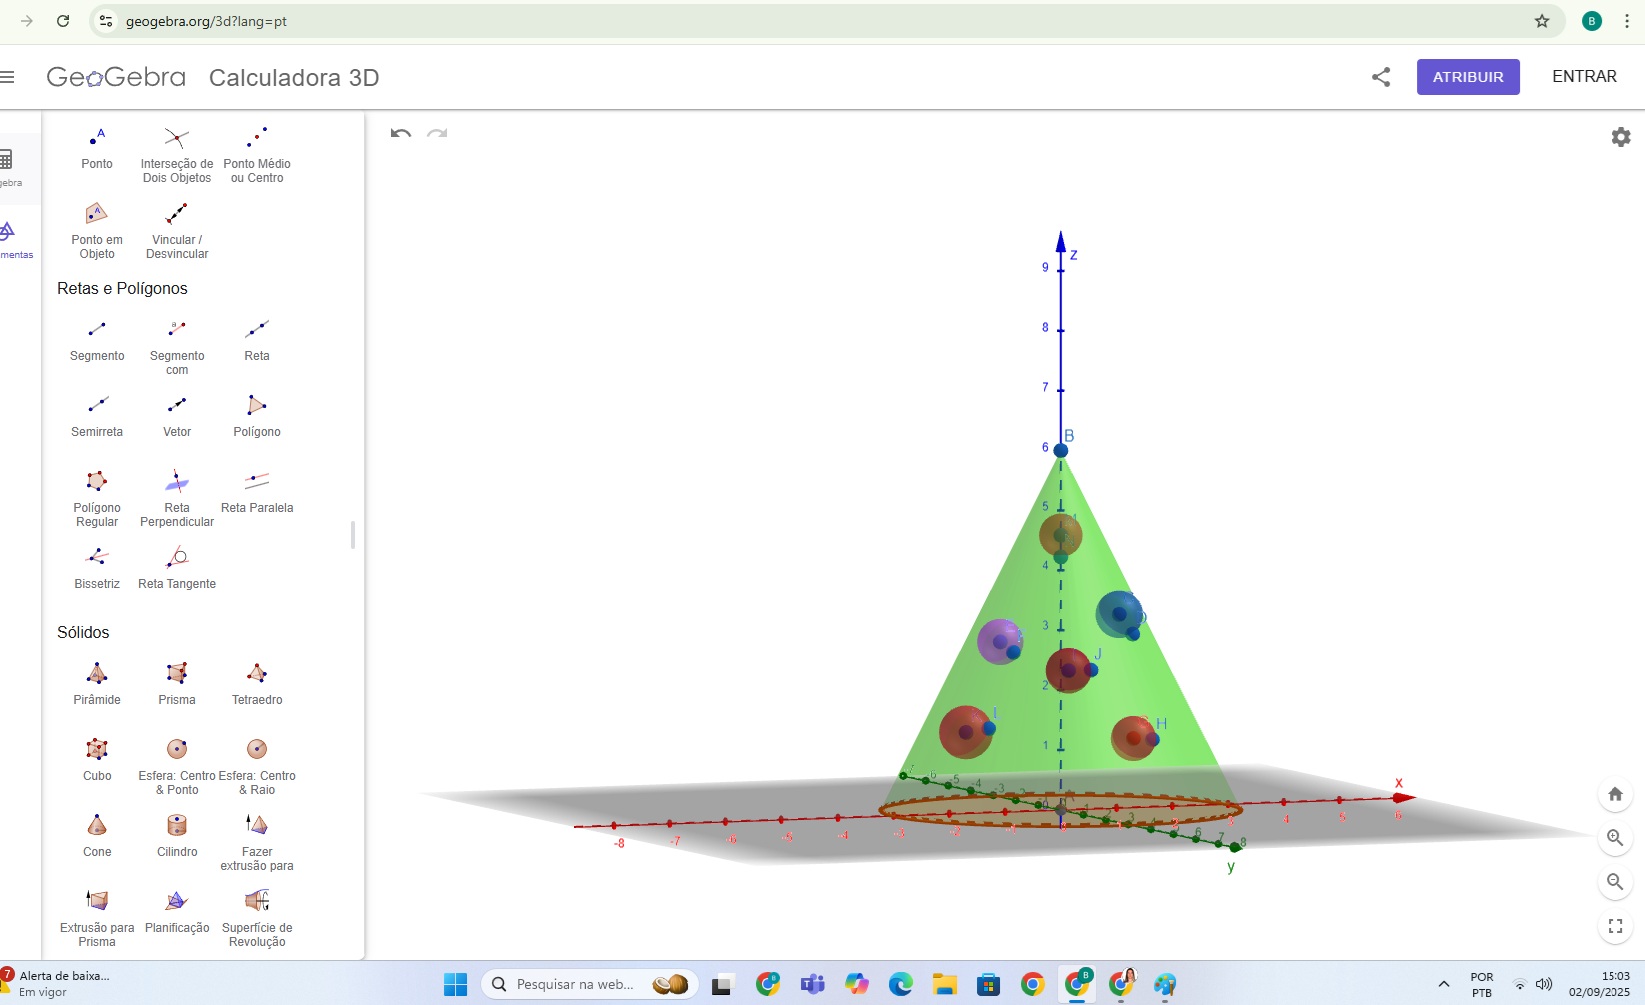Click the share icon
The width and height of the screenshot is (1645, 1005).
(1381, 77)
